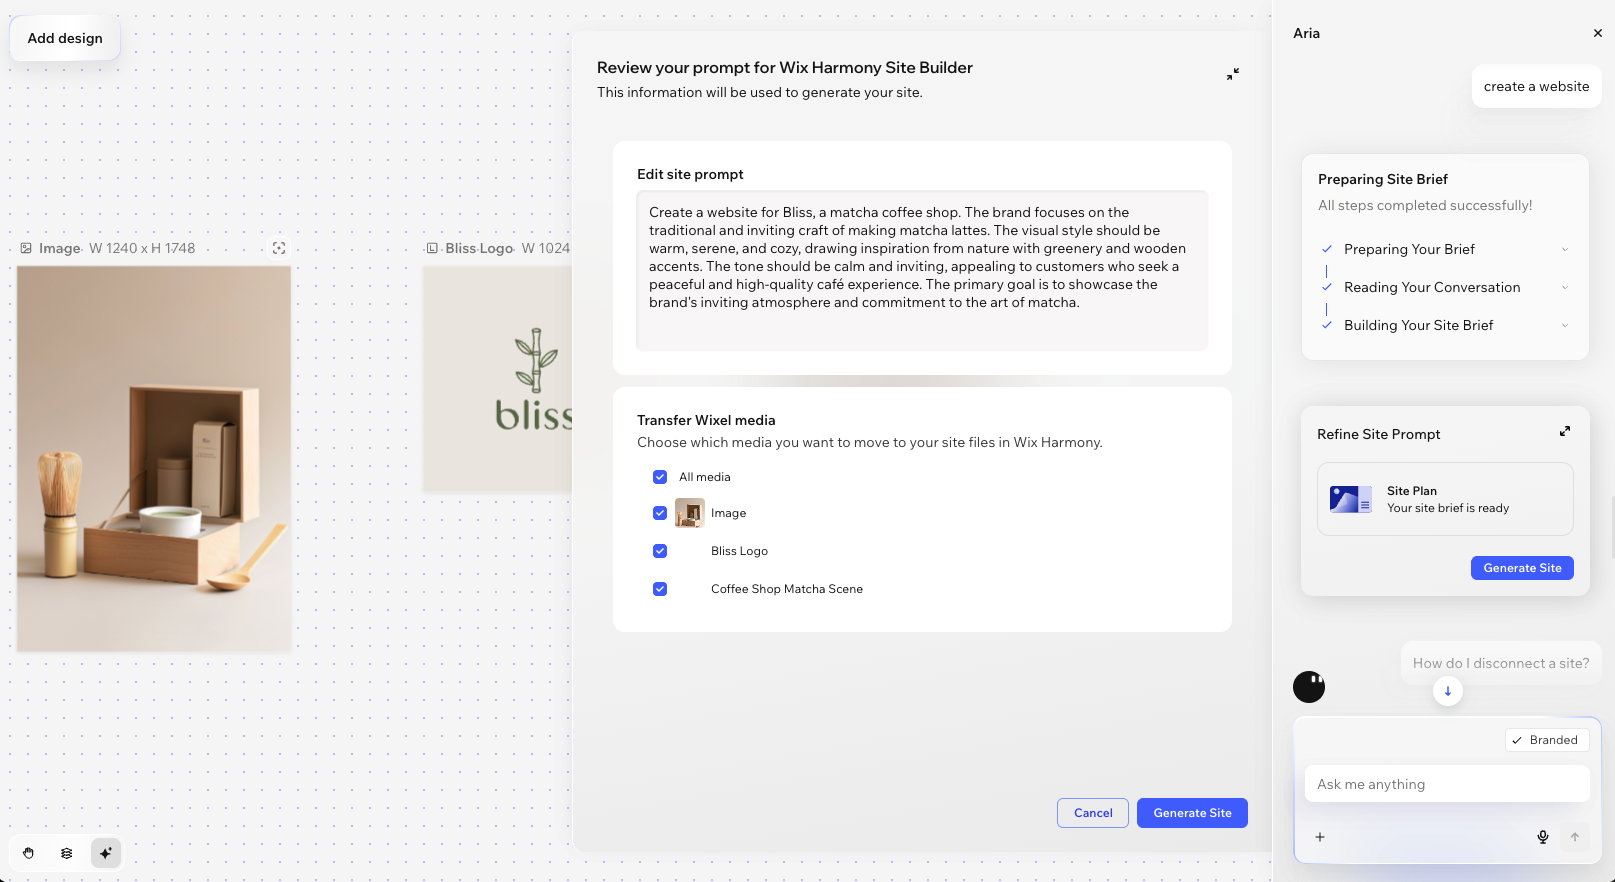Expand the Reading Your Conversation step
Screen dimensions: 1615x882
pyautogui.click(x=1565, y=287)
